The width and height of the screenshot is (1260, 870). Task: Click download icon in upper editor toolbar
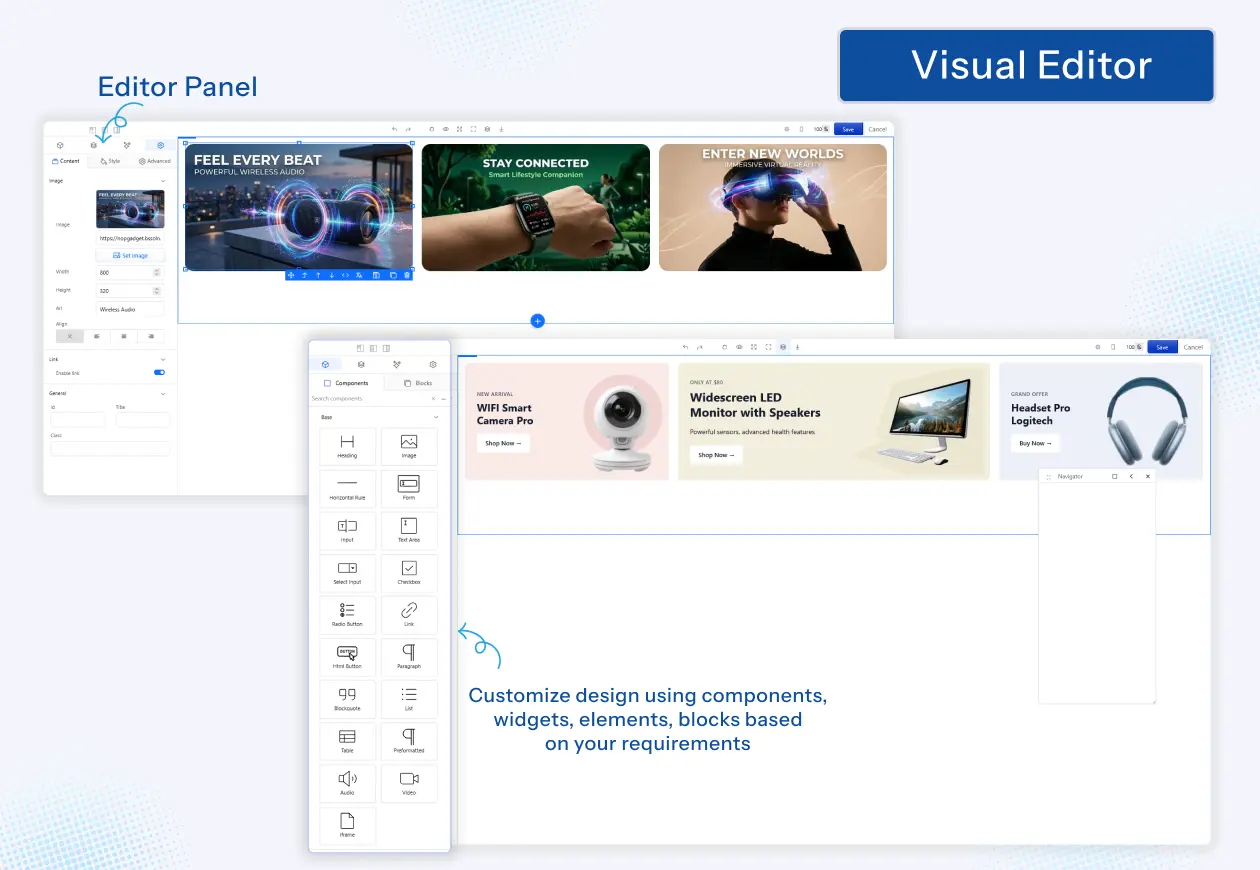501,129
